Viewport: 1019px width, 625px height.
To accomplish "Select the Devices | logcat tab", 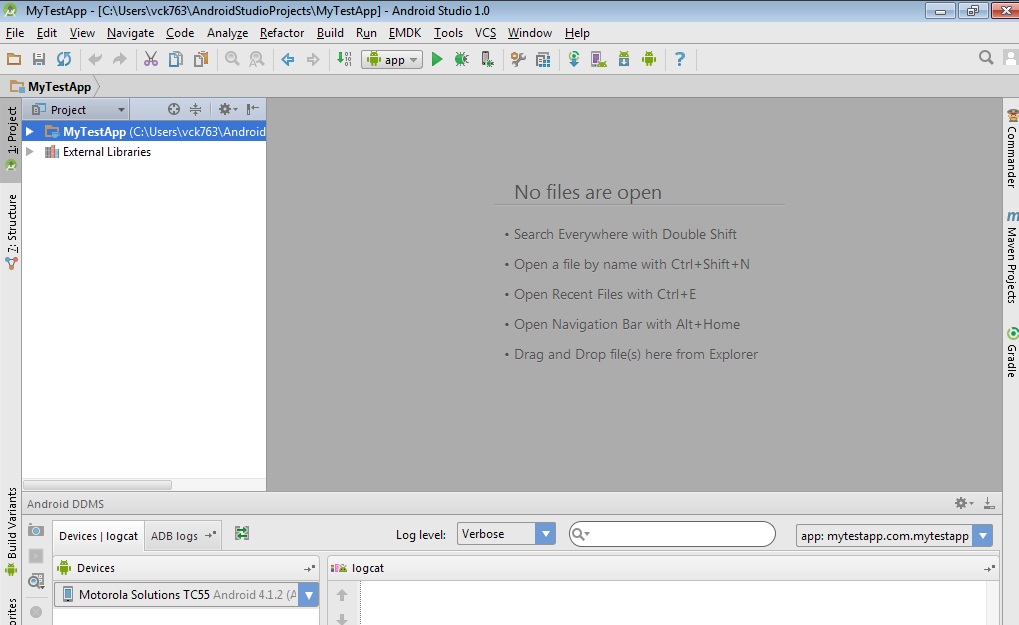I will [x=98, y=536].
